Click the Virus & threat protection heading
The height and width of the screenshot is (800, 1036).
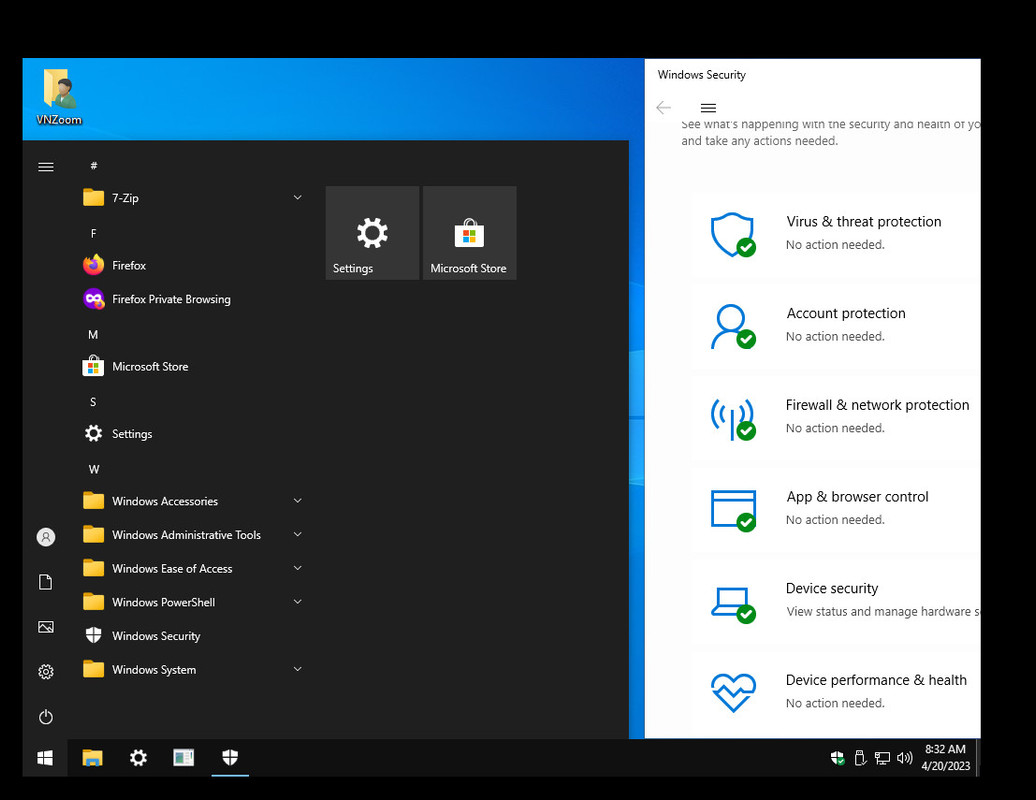click(864, 221)
